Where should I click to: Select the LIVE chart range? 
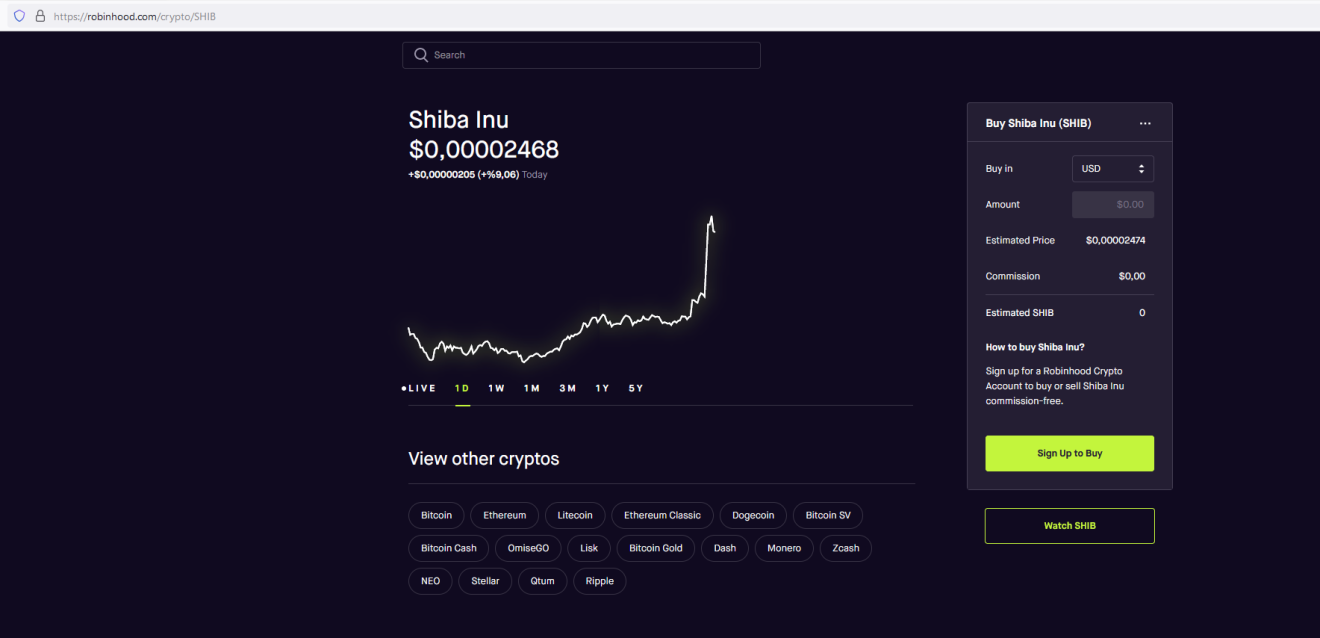(x=419, y=388)
